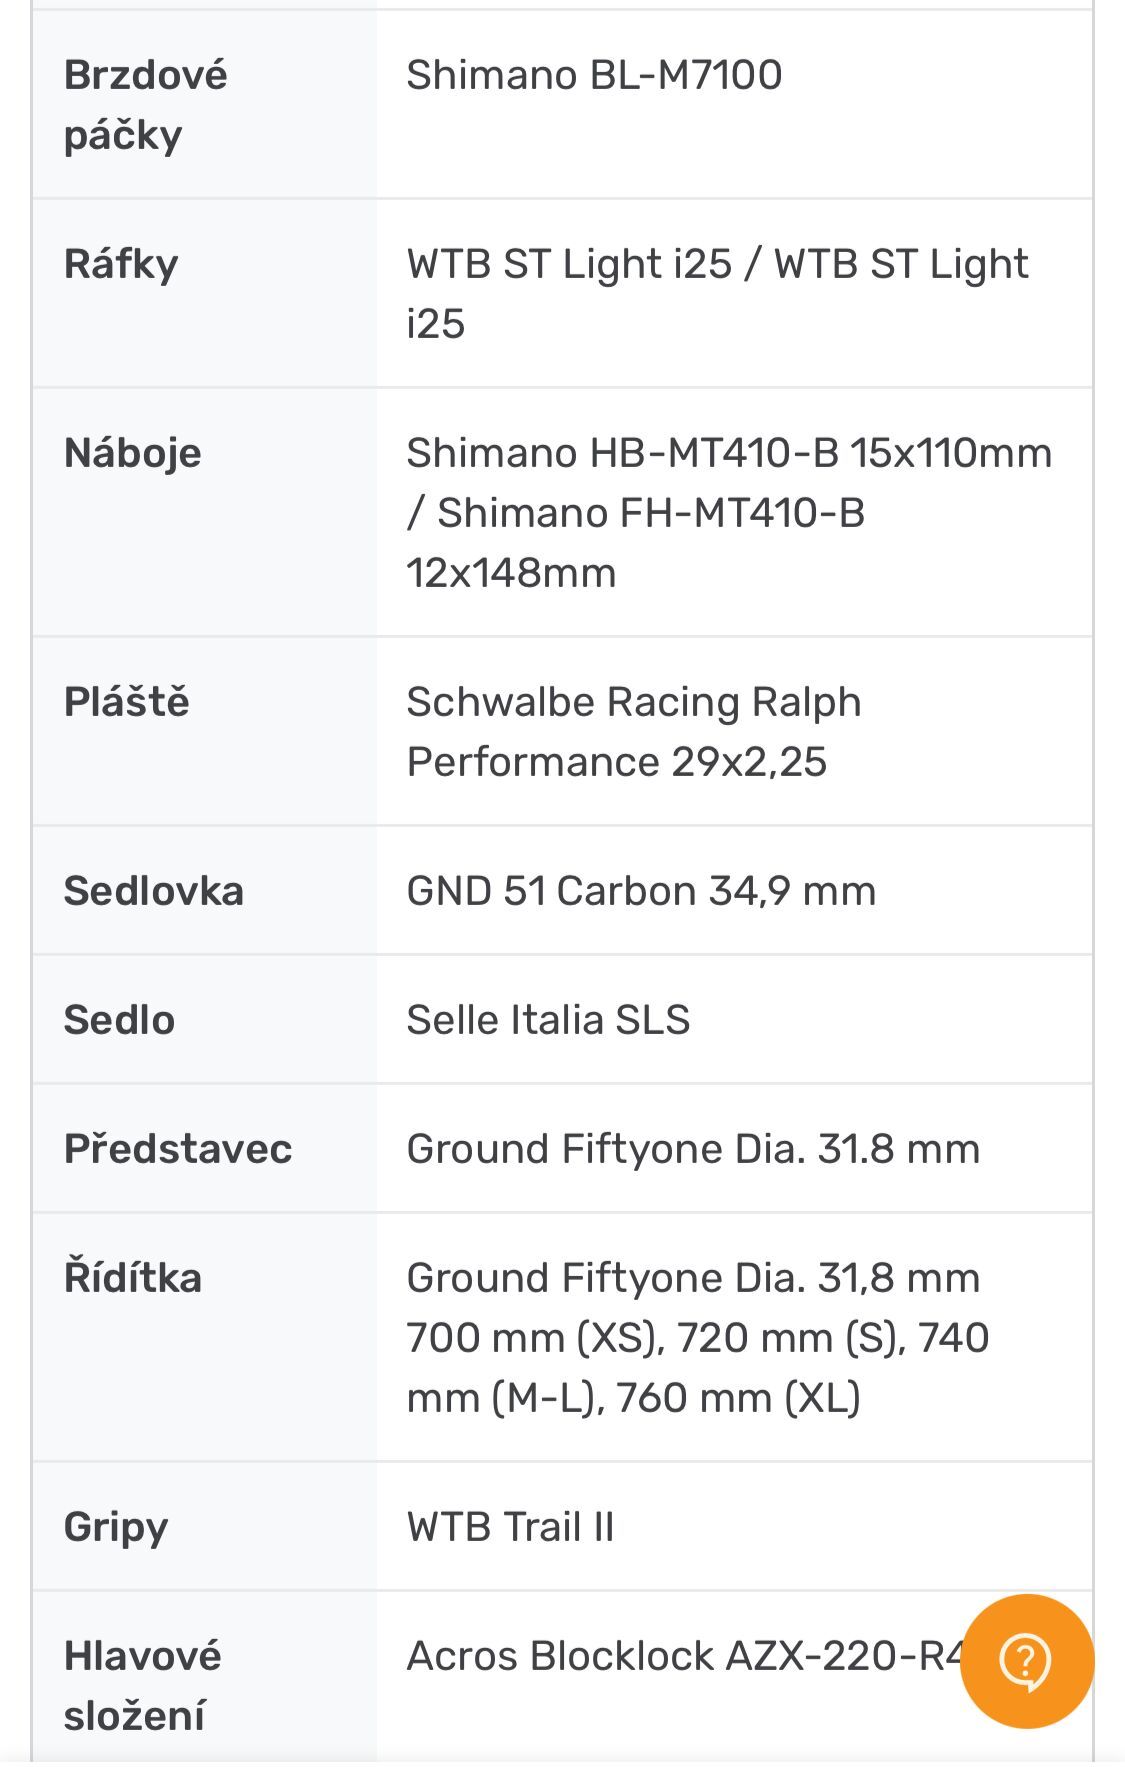Open the orange help chat bubble
1125x1767 pixels.
point(1026,1661)
